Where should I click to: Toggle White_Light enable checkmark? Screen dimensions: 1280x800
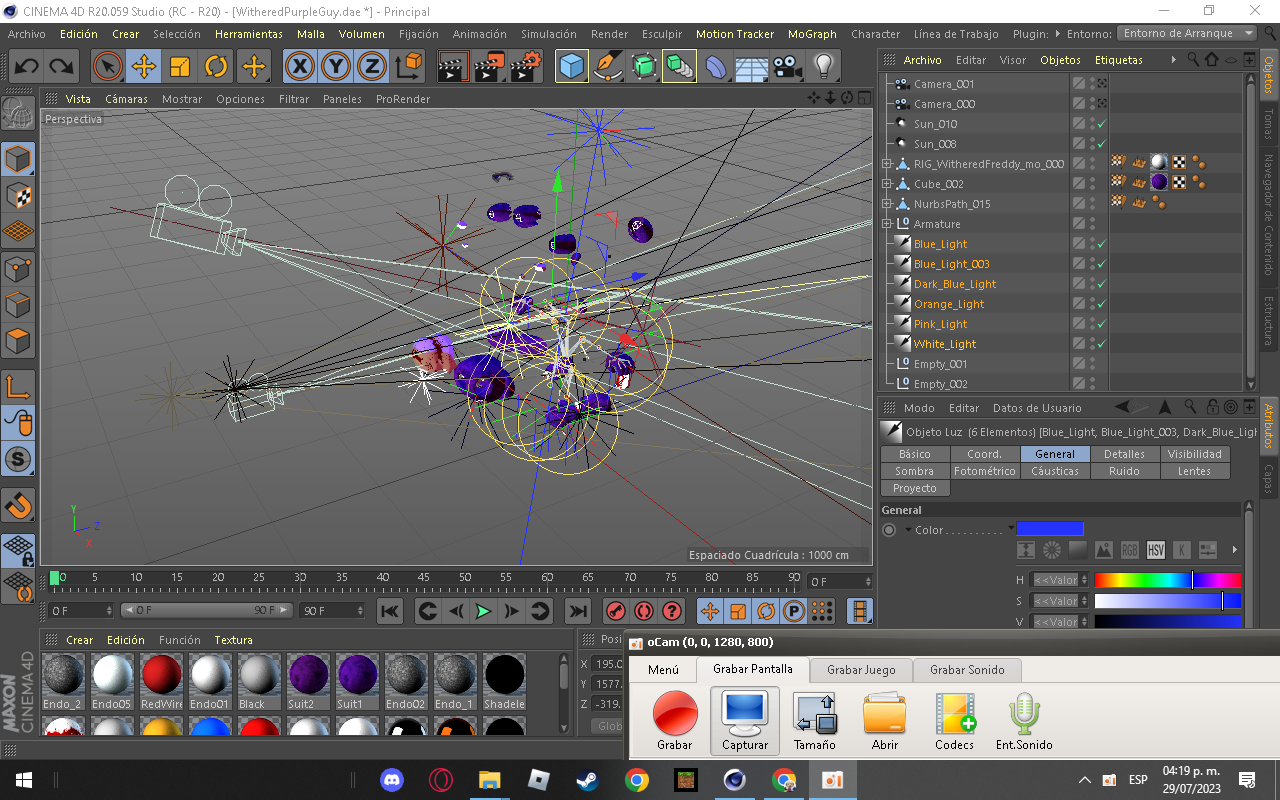click(1101, 344)
